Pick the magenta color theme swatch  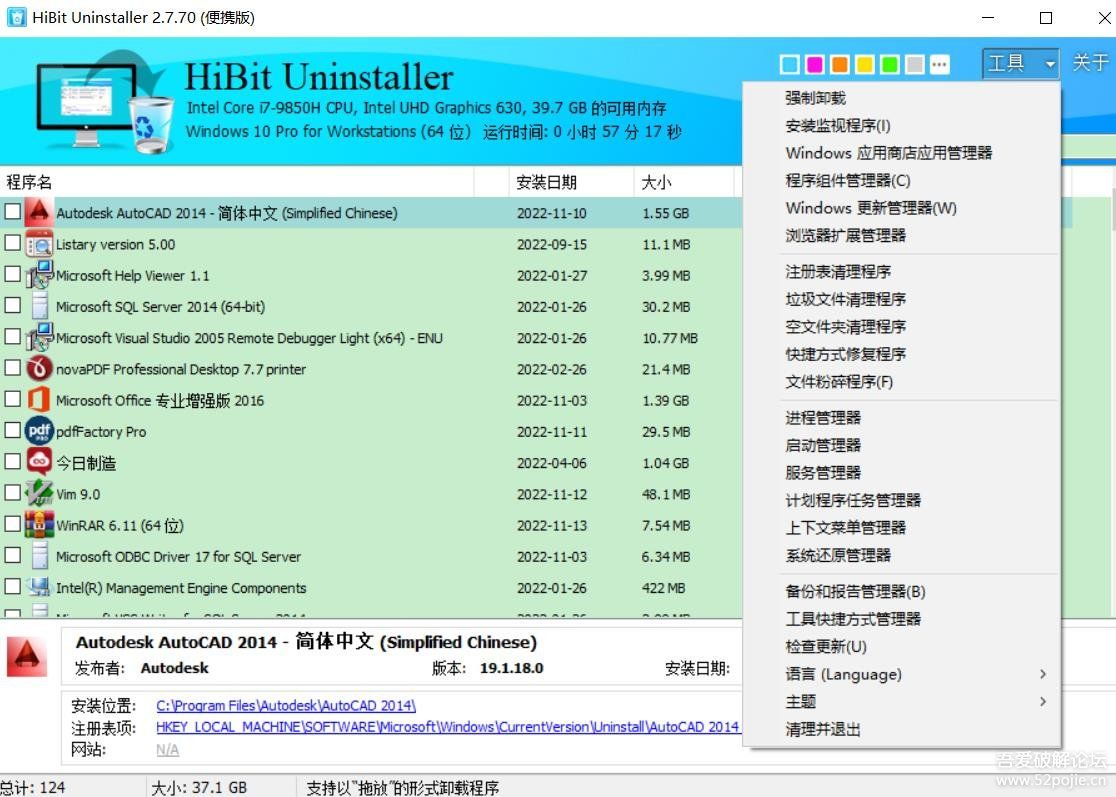(x=815, y=65)
